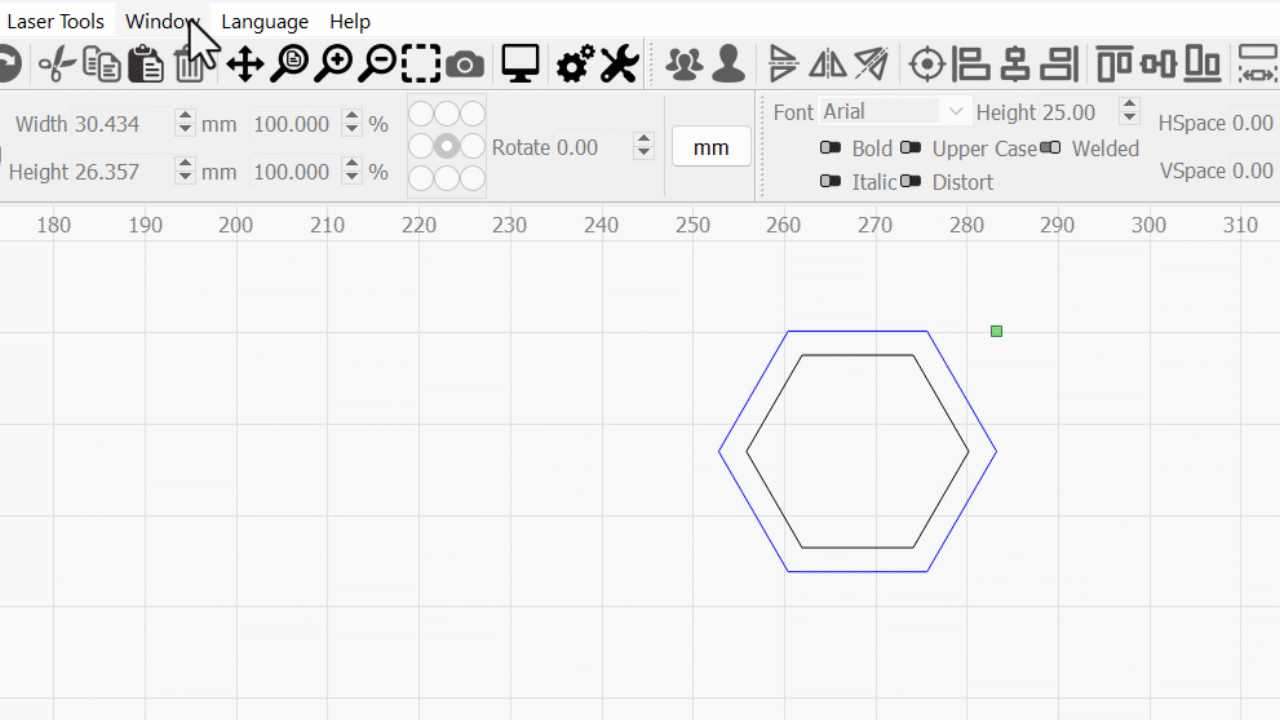Open Device Settings wrench-and-screwdriver icon
This screenshot has width=1280, height=720.
(x=619, y=65)
